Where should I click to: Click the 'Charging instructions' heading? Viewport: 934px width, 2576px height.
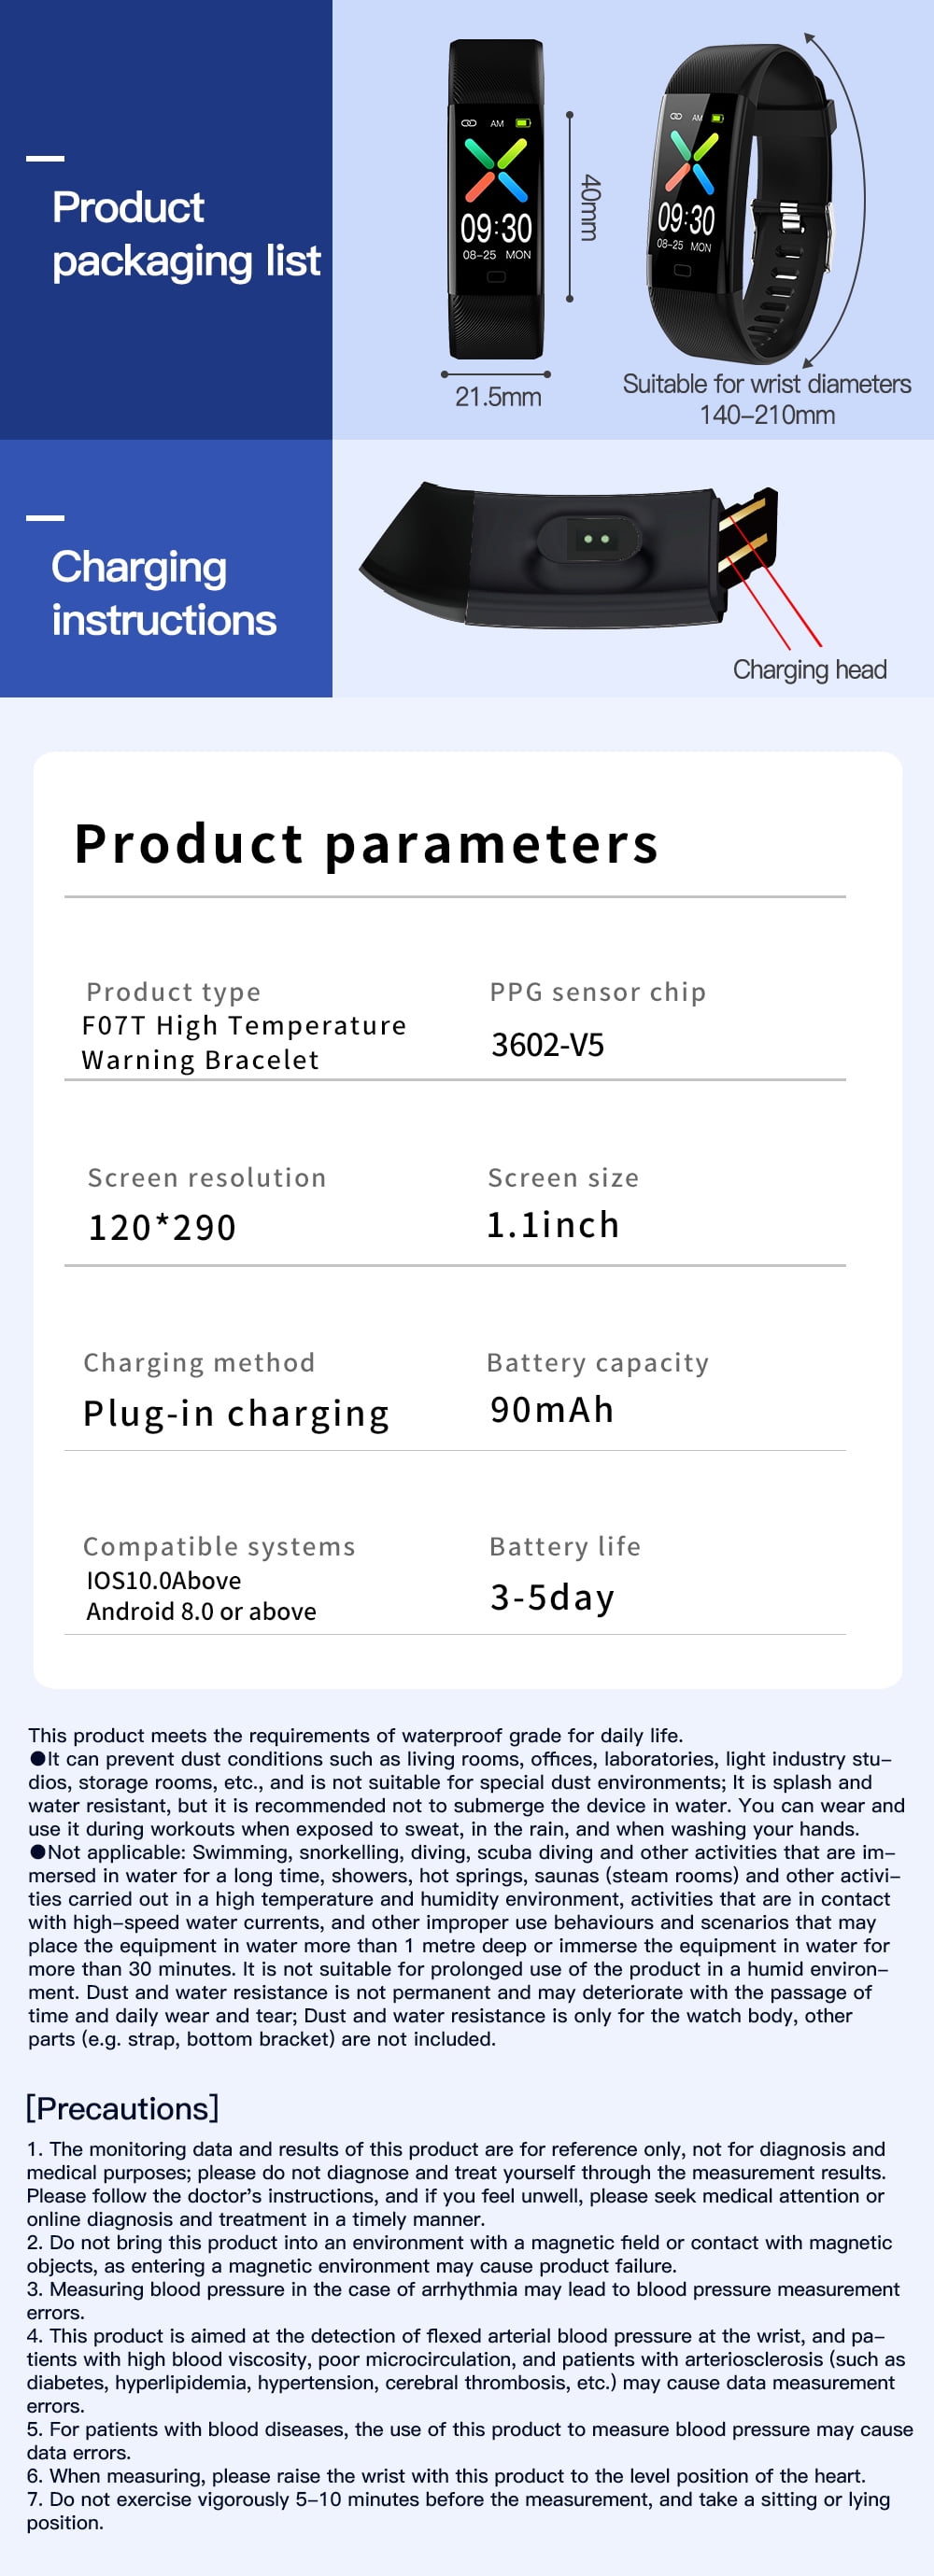164,593
